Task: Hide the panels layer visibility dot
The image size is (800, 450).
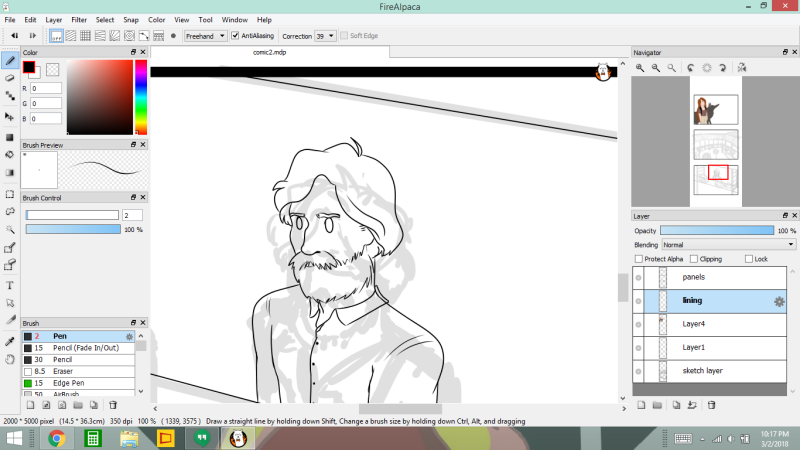Action: [638, 277]
